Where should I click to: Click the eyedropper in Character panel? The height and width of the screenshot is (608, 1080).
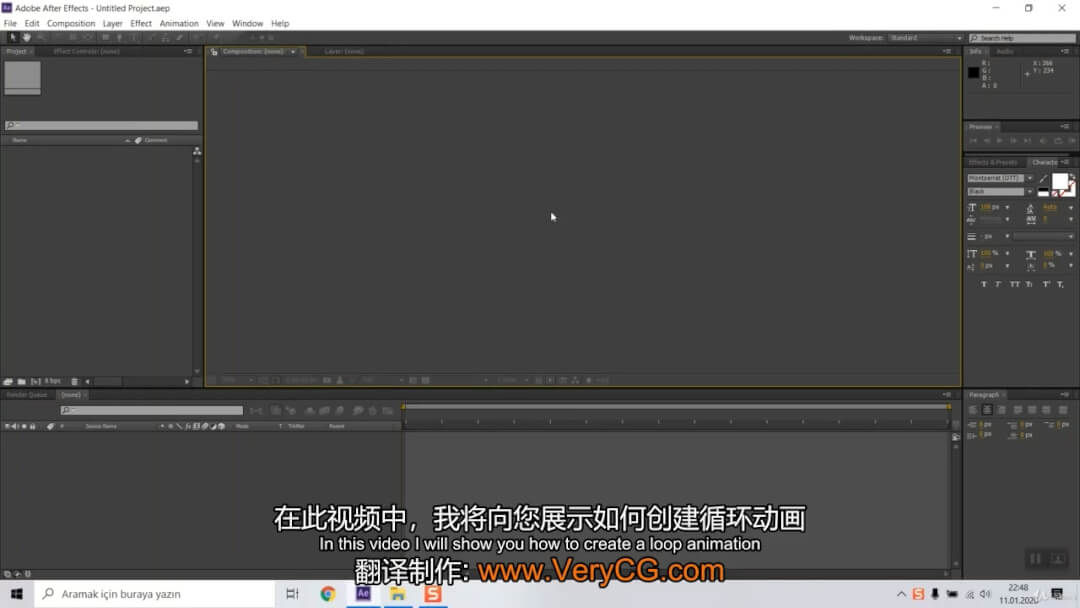tap(1043, 179)
